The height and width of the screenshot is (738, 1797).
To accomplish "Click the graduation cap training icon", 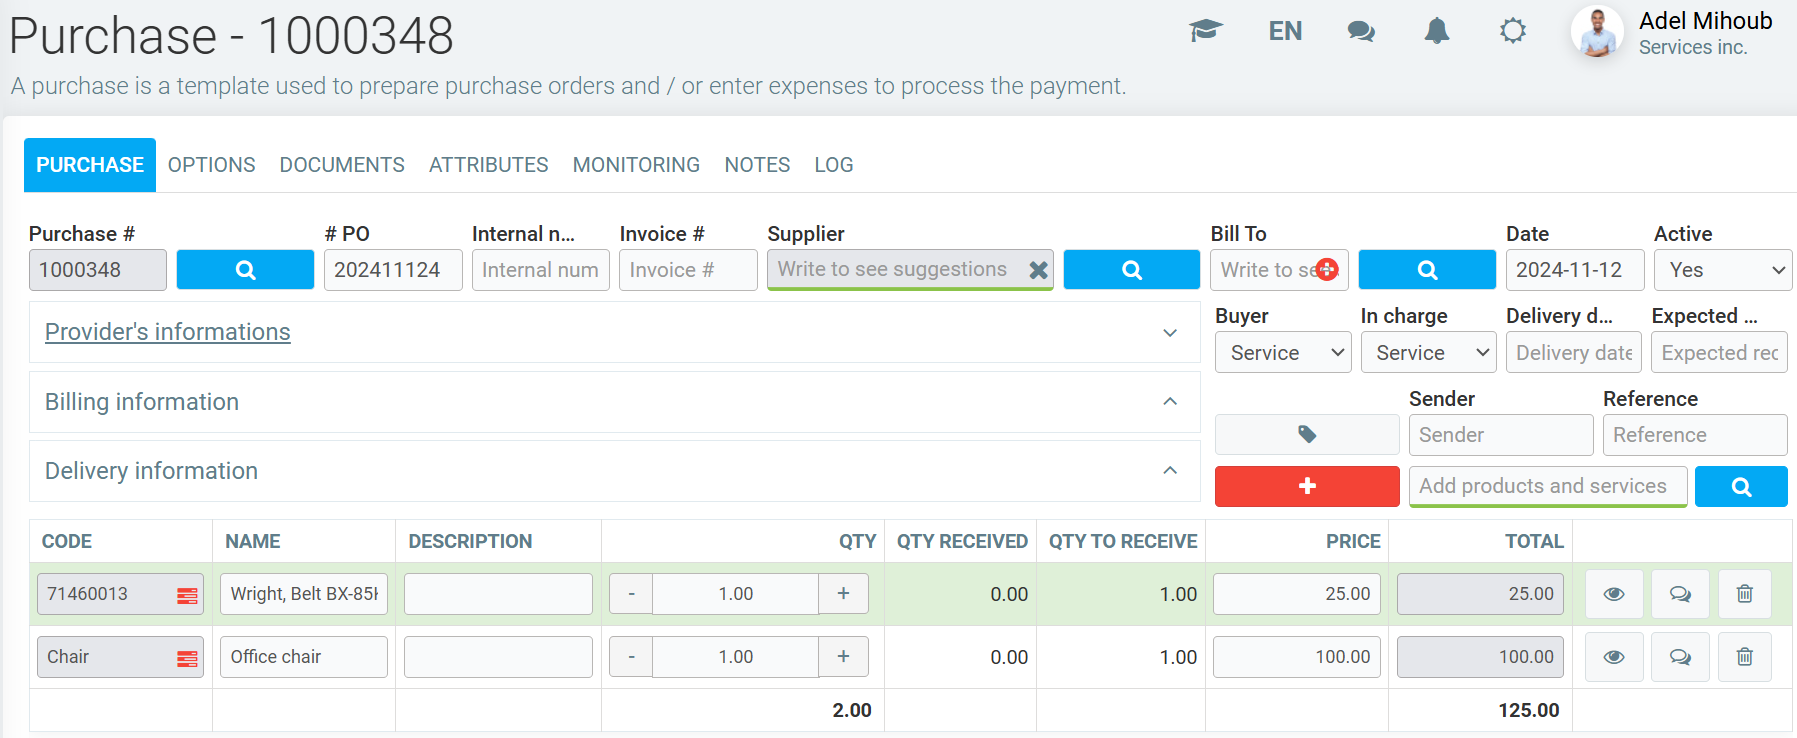I will 1205,31.
